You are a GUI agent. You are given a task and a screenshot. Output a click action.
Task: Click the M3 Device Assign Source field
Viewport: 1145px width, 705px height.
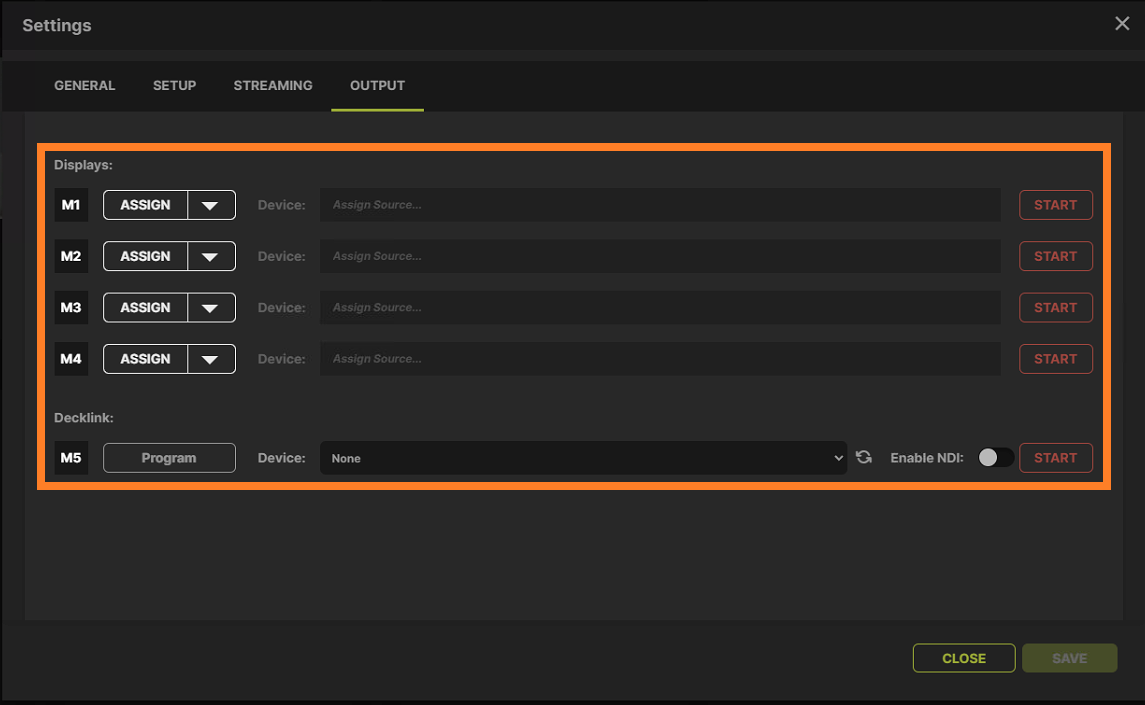coord(659,307)
